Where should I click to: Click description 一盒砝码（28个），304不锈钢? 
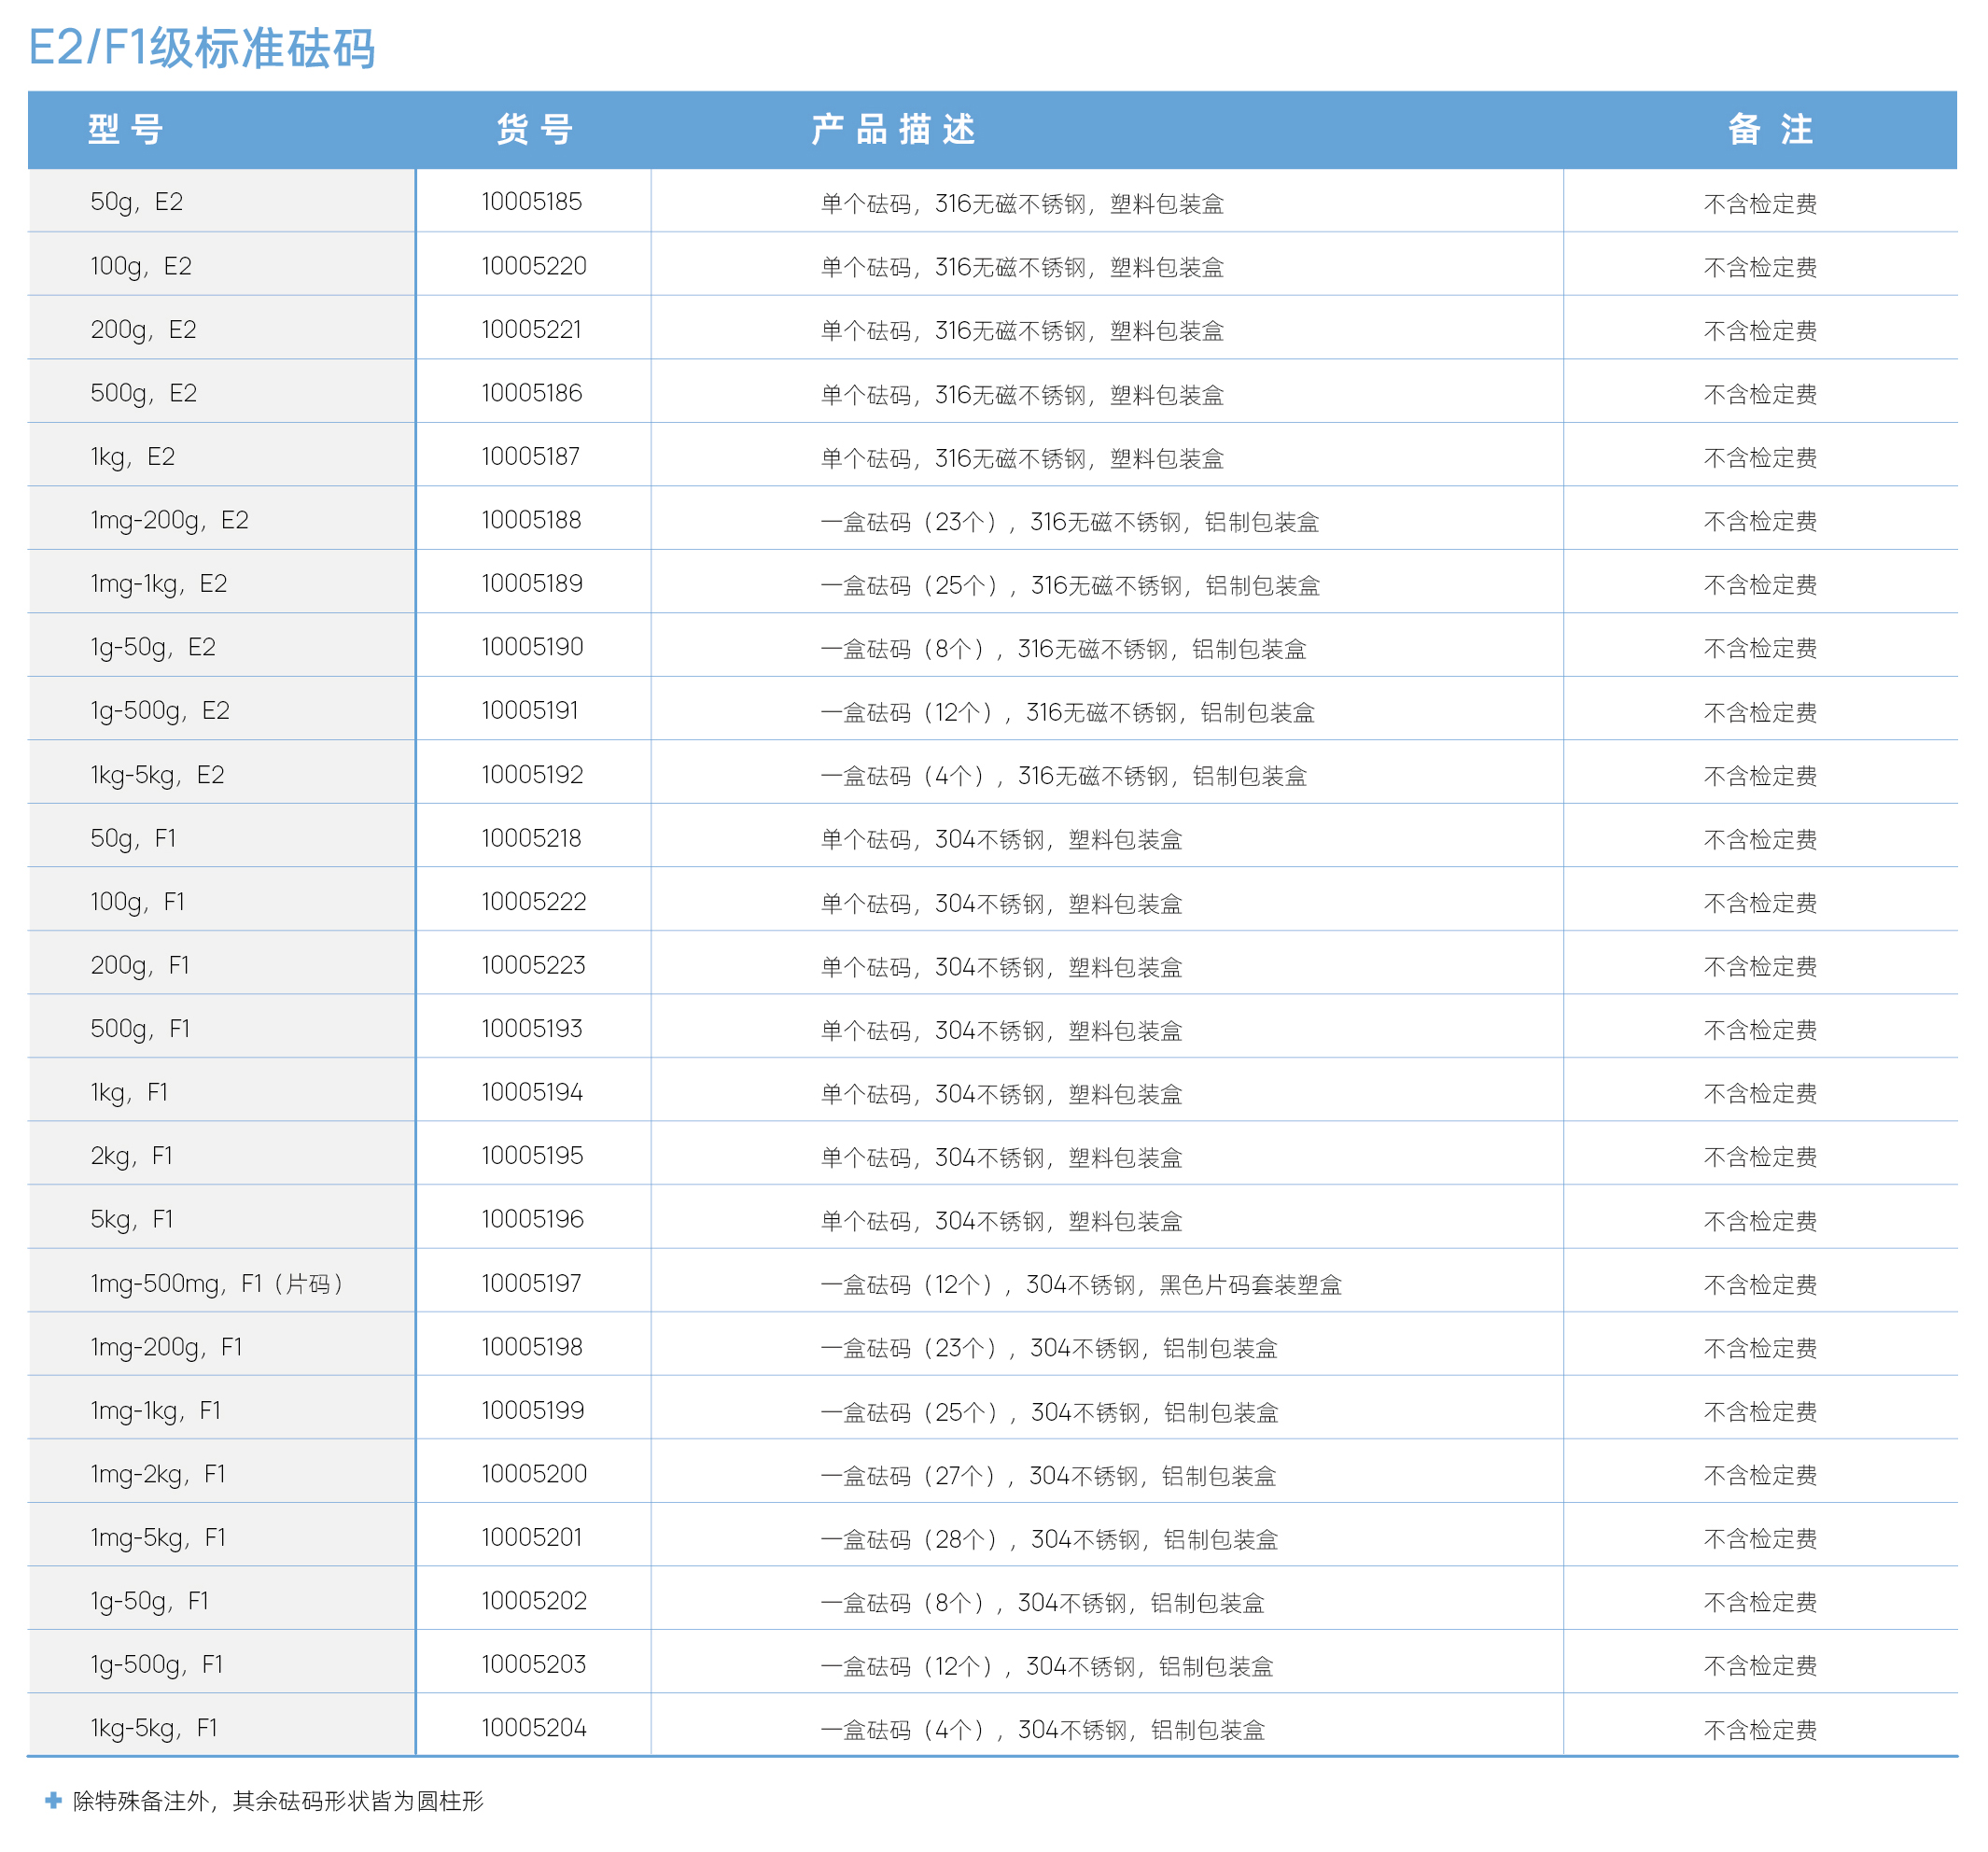[x=1049, y=1540]
